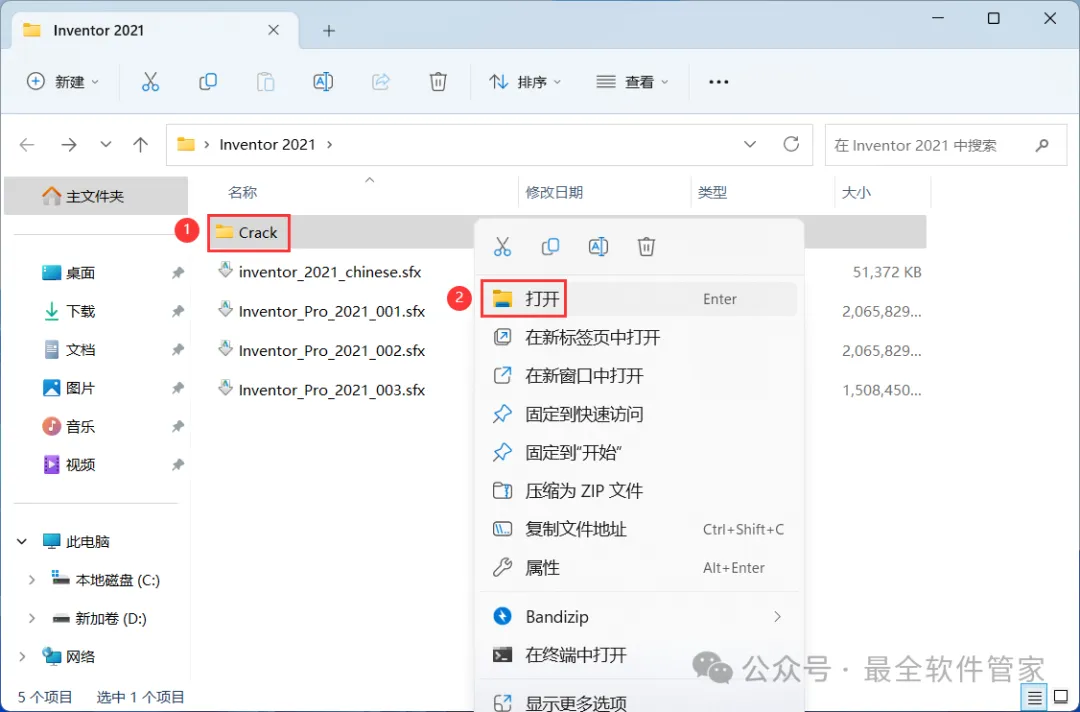Open 主文件夹 in the sidebar

pyautogui.click(x=96, y=196)
